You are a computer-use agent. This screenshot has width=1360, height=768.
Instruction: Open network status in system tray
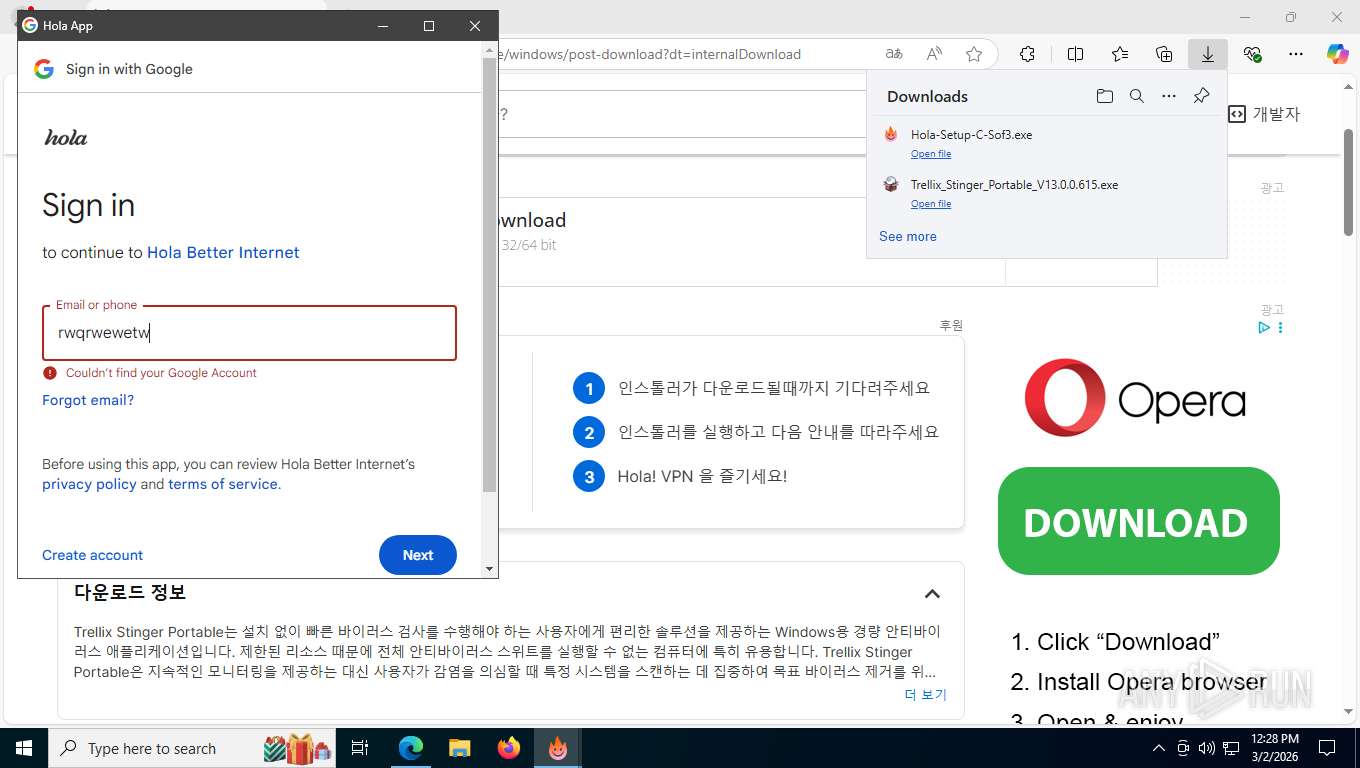point(1232,748)
